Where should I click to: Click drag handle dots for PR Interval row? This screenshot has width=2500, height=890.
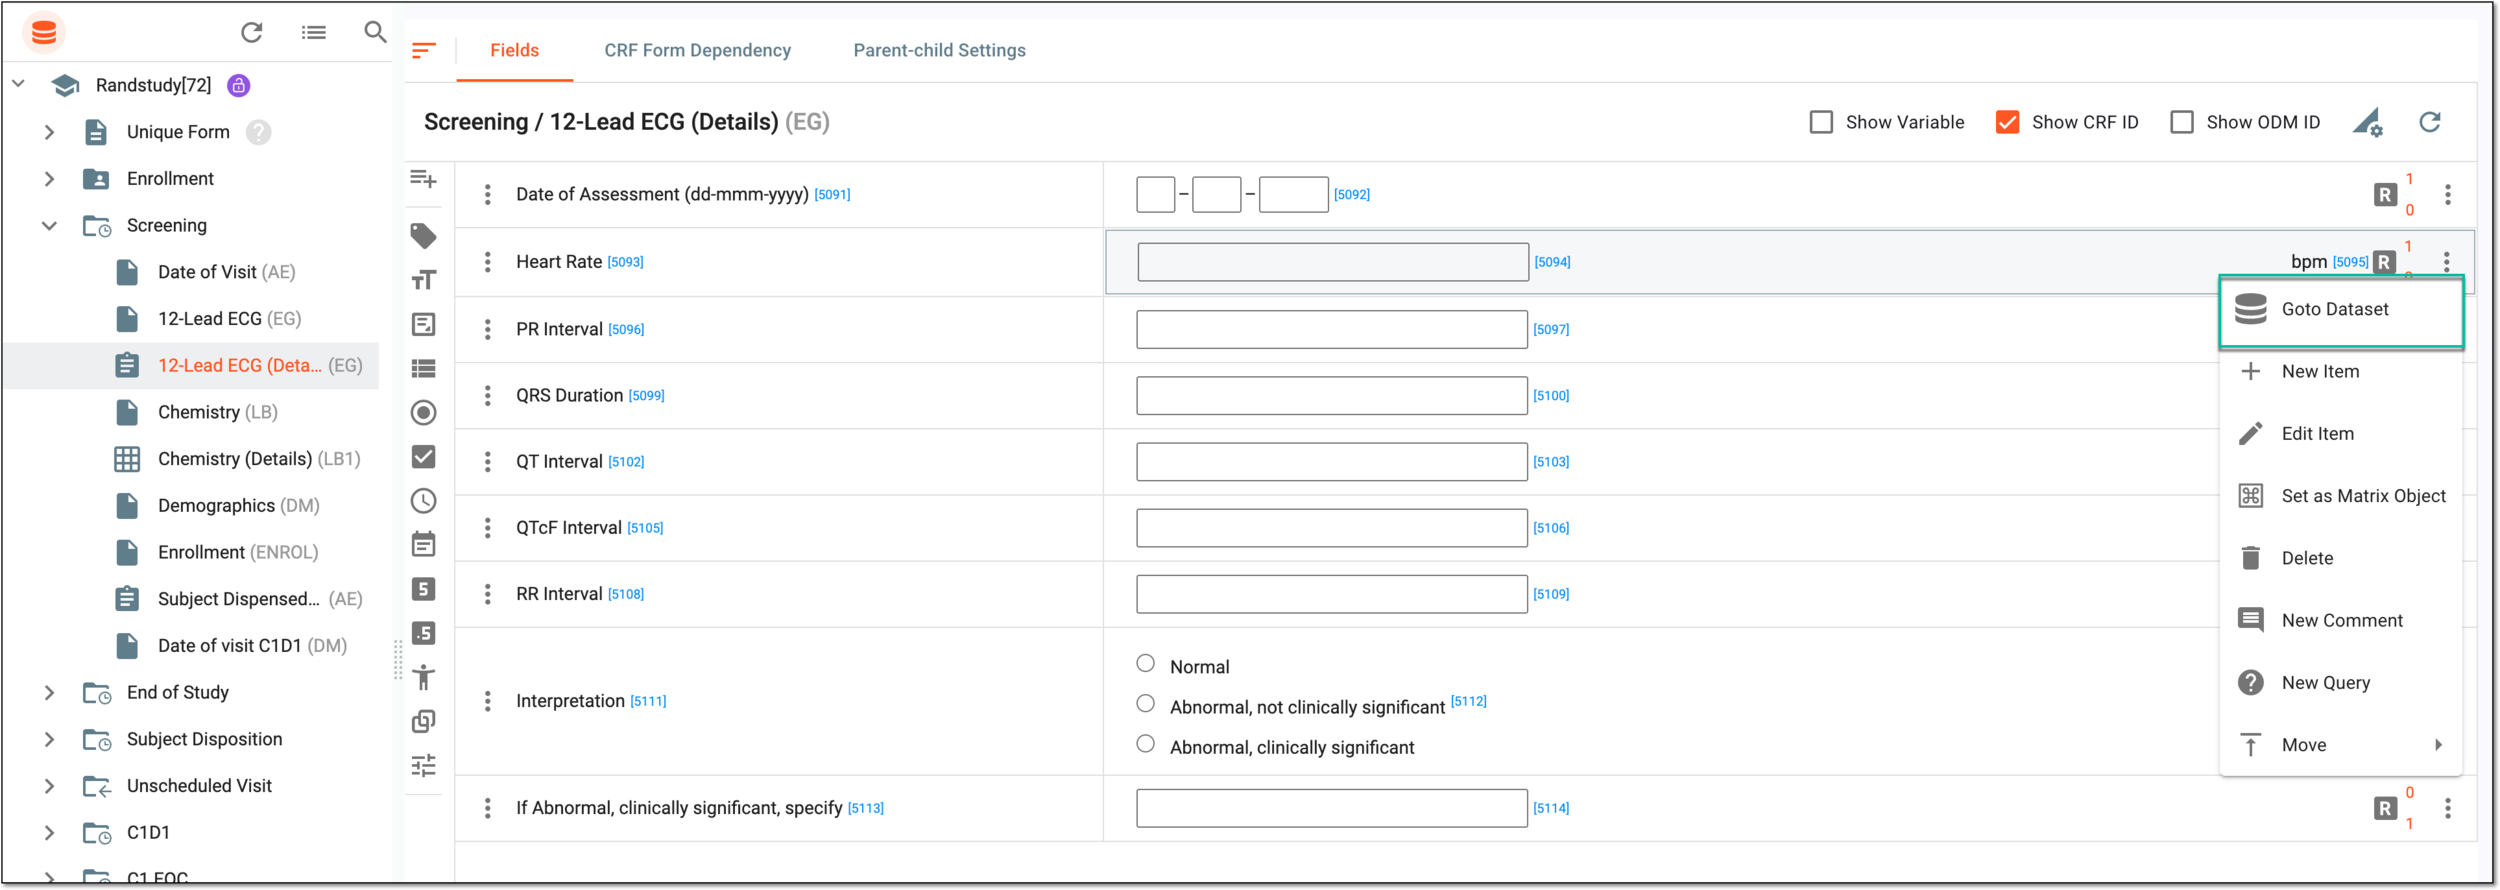487,329
